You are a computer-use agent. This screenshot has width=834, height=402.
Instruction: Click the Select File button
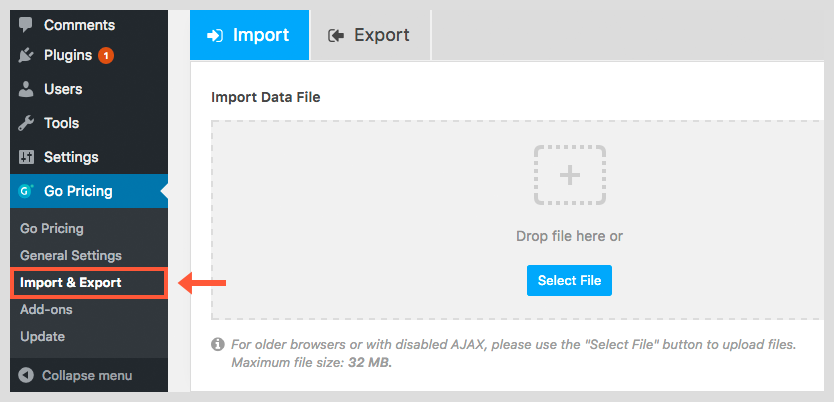point(569,280)
